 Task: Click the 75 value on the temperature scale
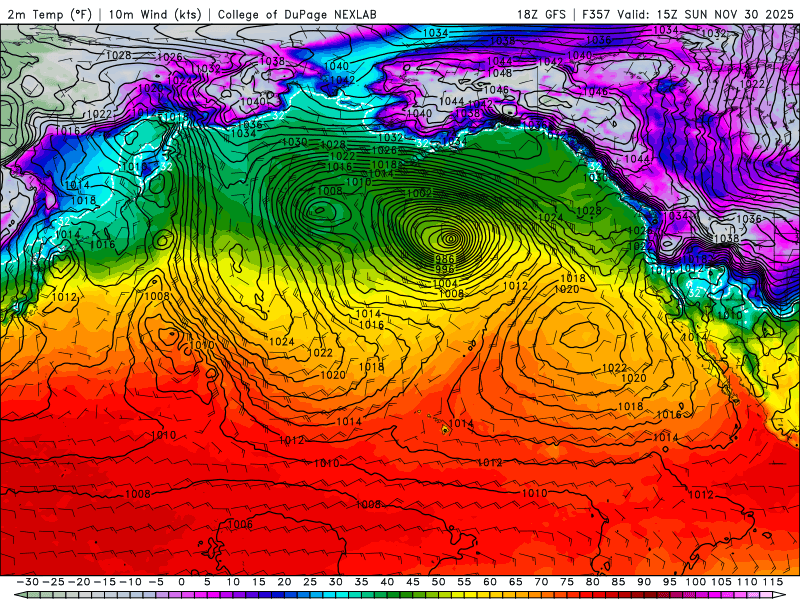567,582
